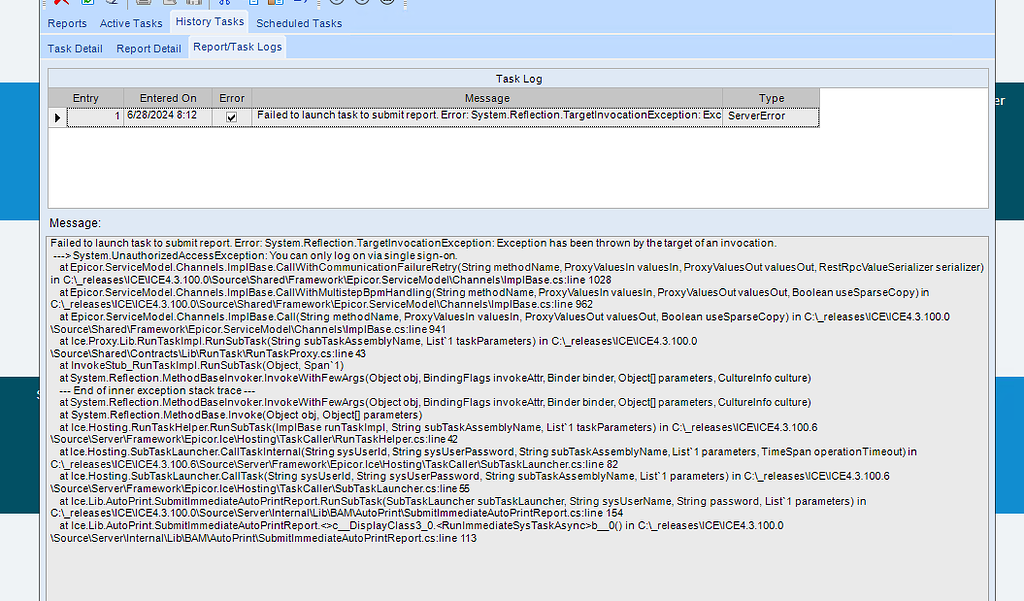Sort by the Type column header
The width and height of the screenshot is (1024, 601).
771,98
